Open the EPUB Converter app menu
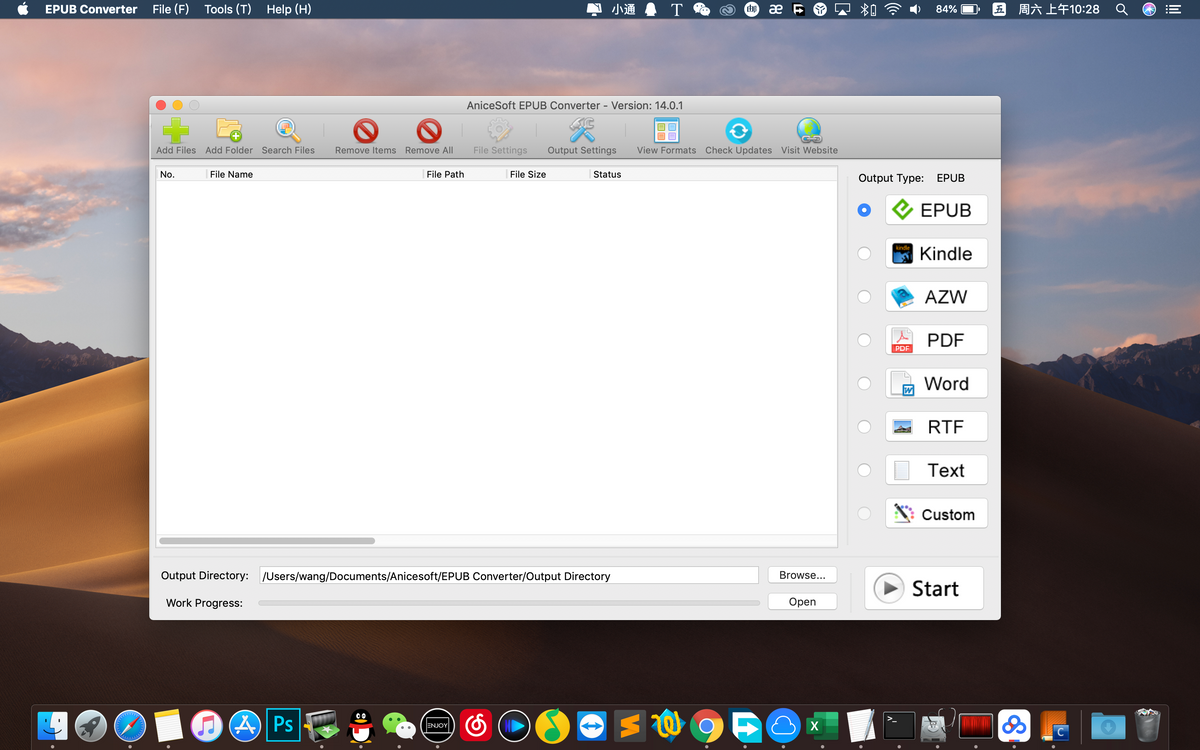Screen dimensions: 1200x750 pyautogui.click(x=91, y=9)
